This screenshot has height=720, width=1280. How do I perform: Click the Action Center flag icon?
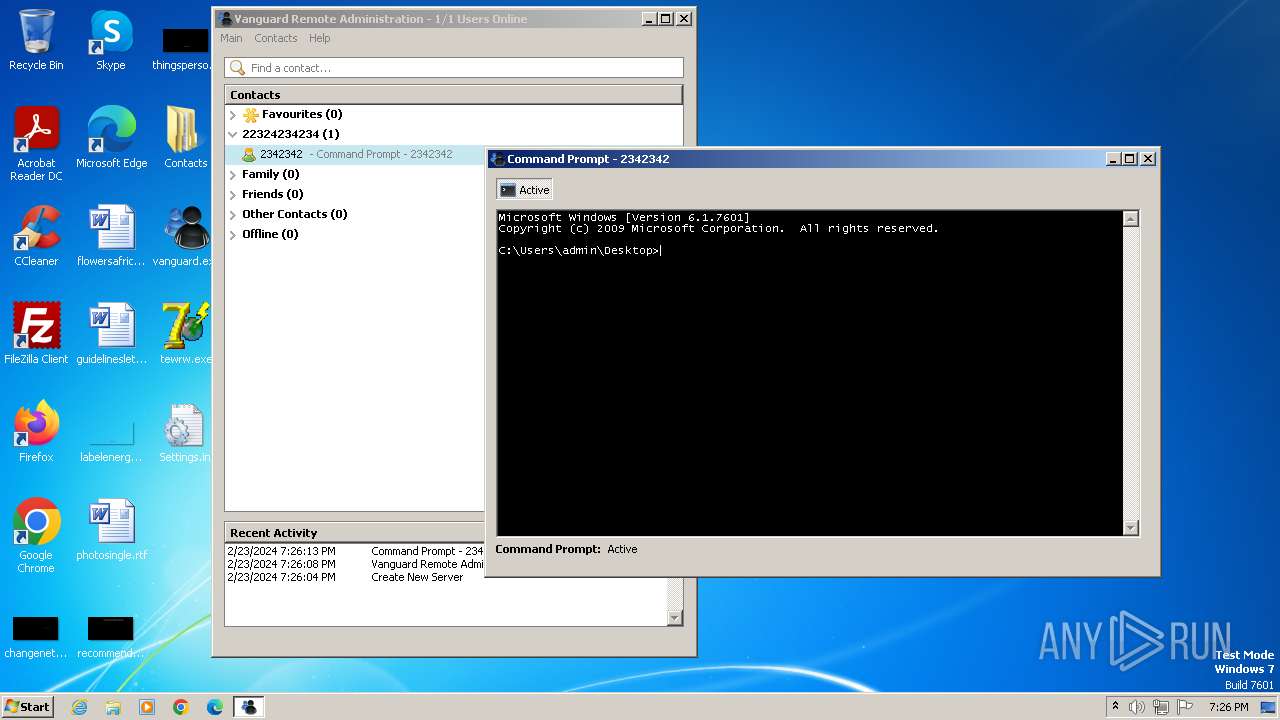pos(1185,707)
